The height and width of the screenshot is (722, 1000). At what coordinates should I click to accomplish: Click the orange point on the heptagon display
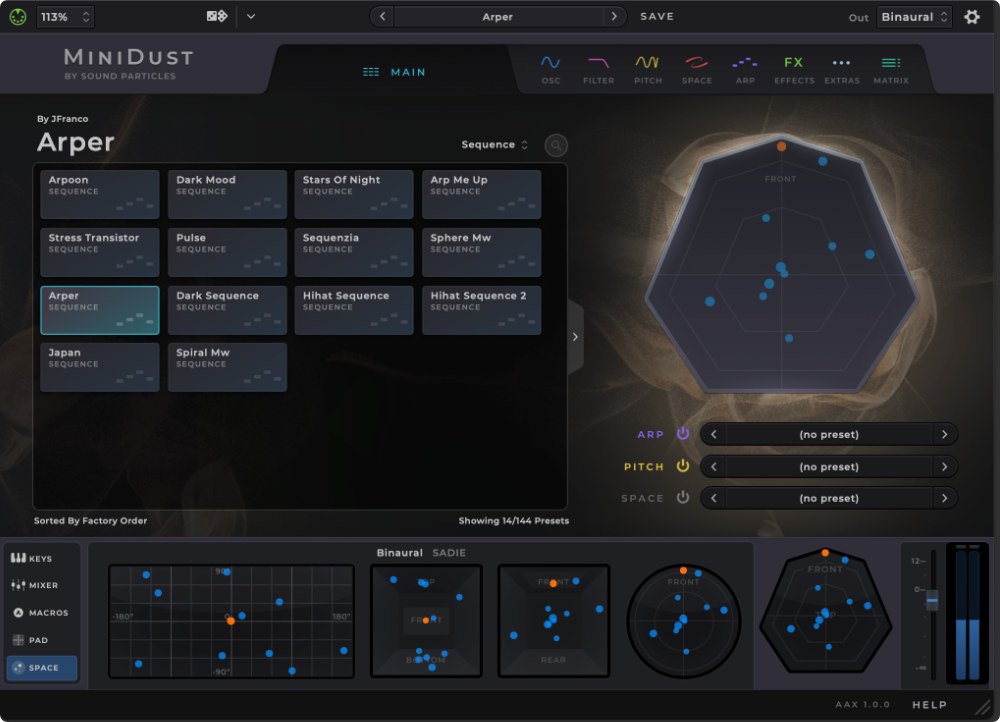coord(781,146)
